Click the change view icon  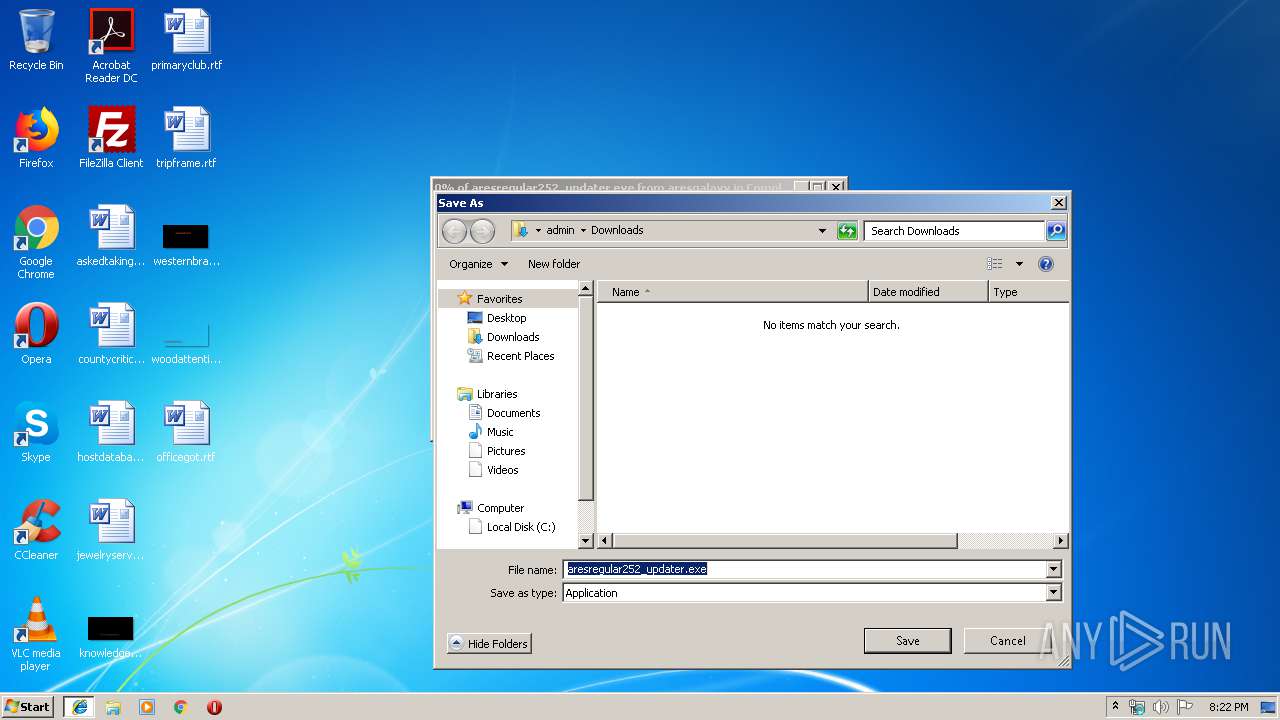point(994,264)
